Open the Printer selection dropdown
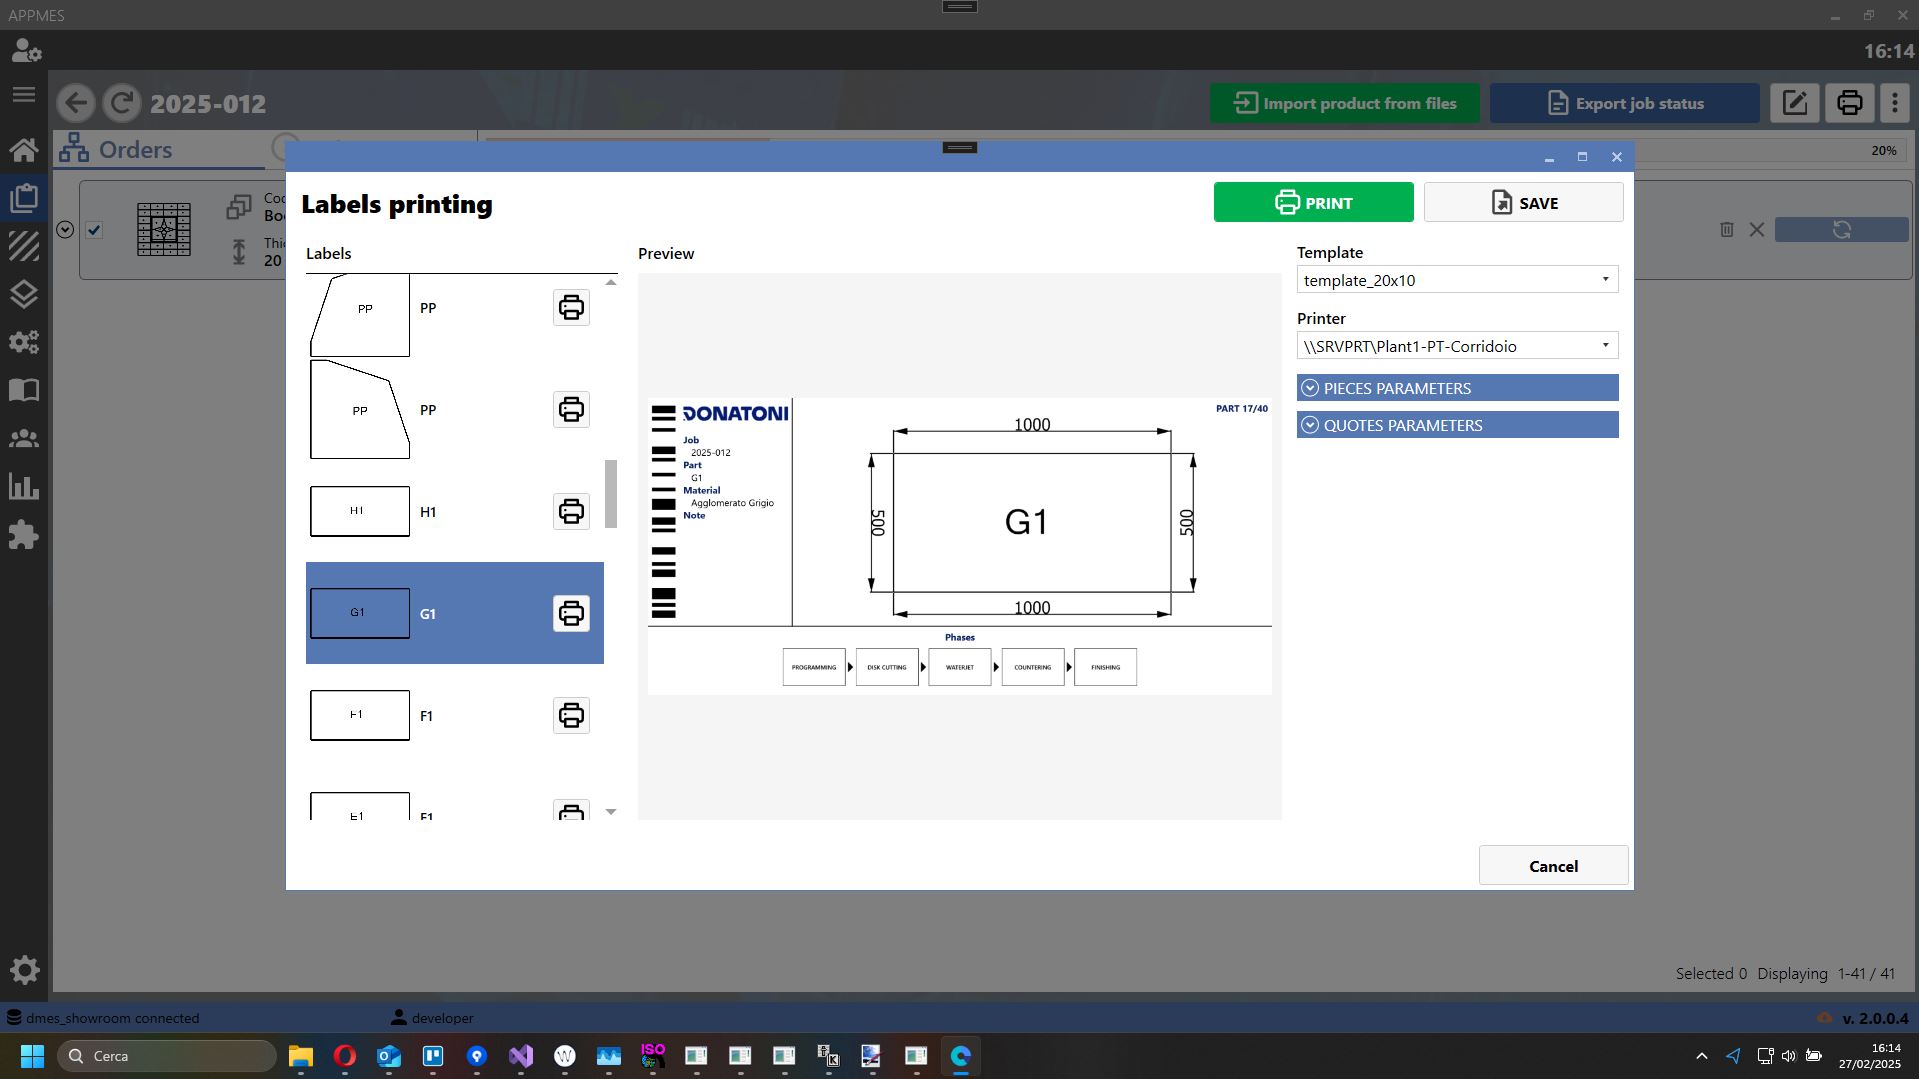The width and height of the screenshot is (1919, 1079). [1457, 346]
